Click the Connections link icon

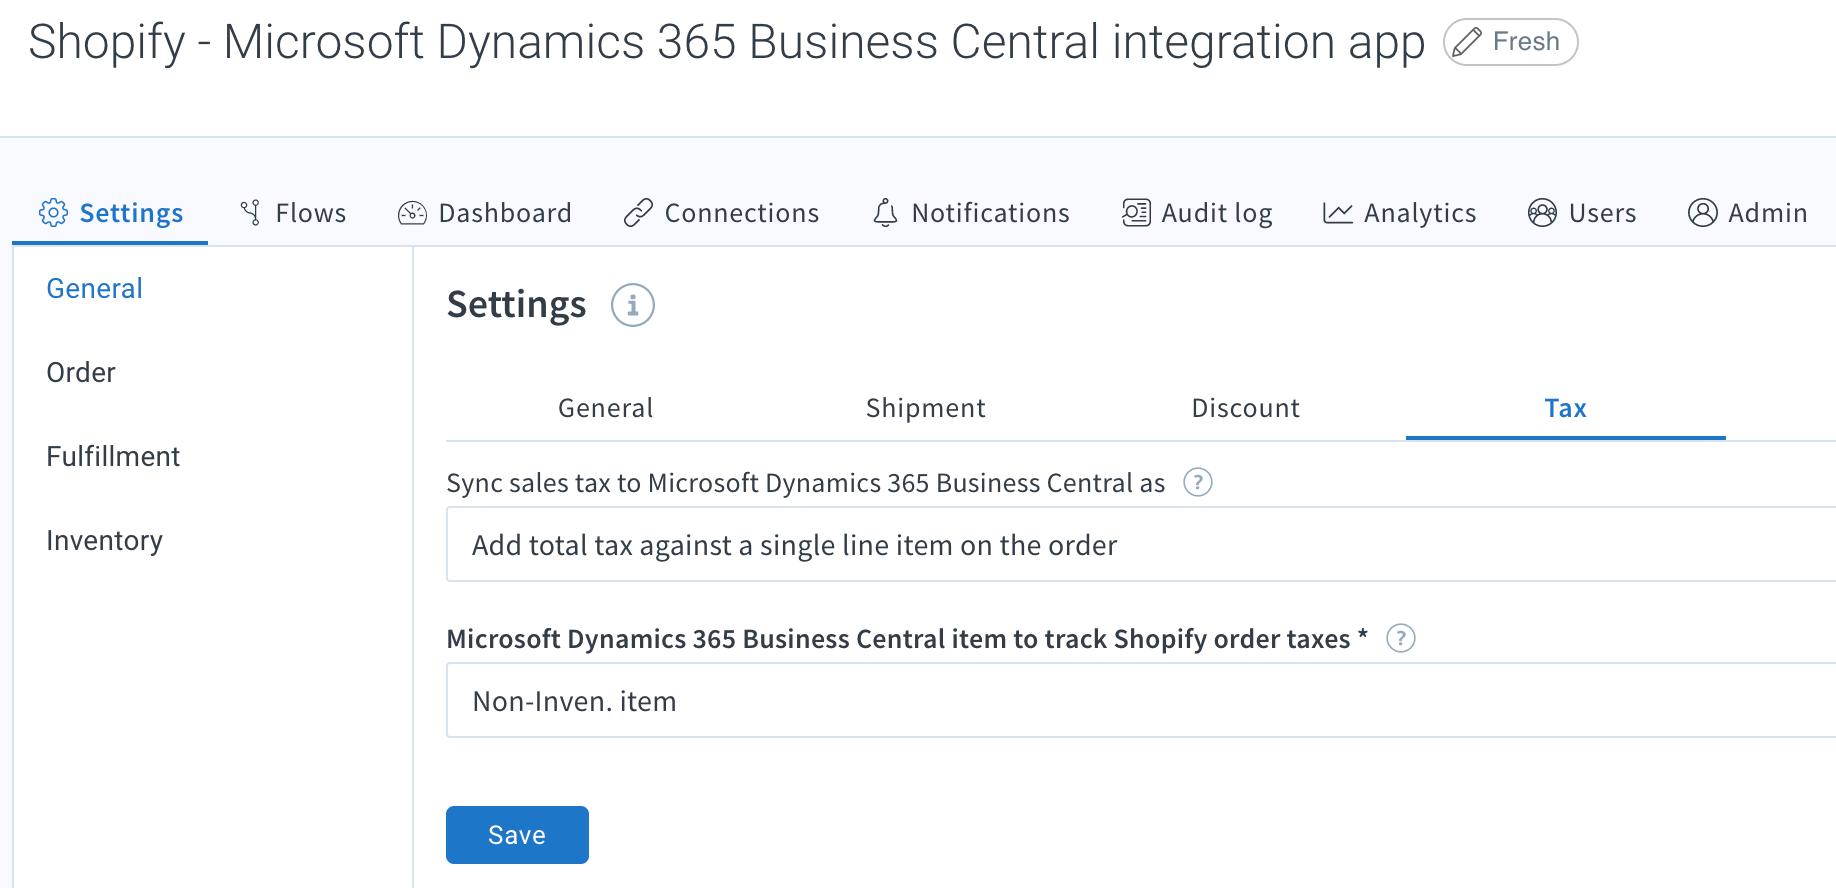[638, 213]
